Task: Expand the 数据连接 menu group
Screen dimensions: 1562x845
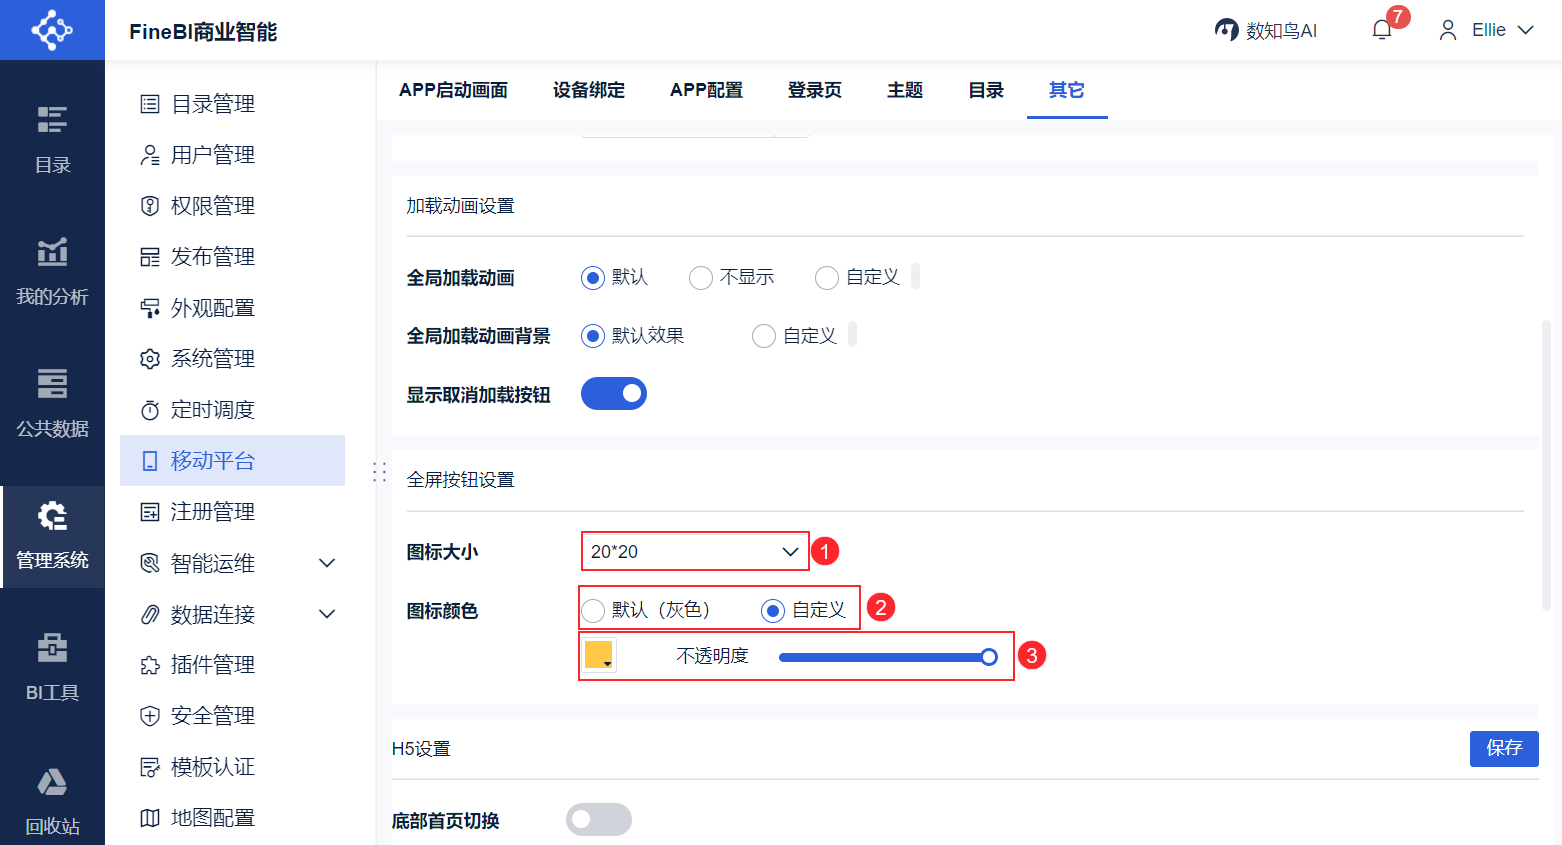Action: coord(327,614)
